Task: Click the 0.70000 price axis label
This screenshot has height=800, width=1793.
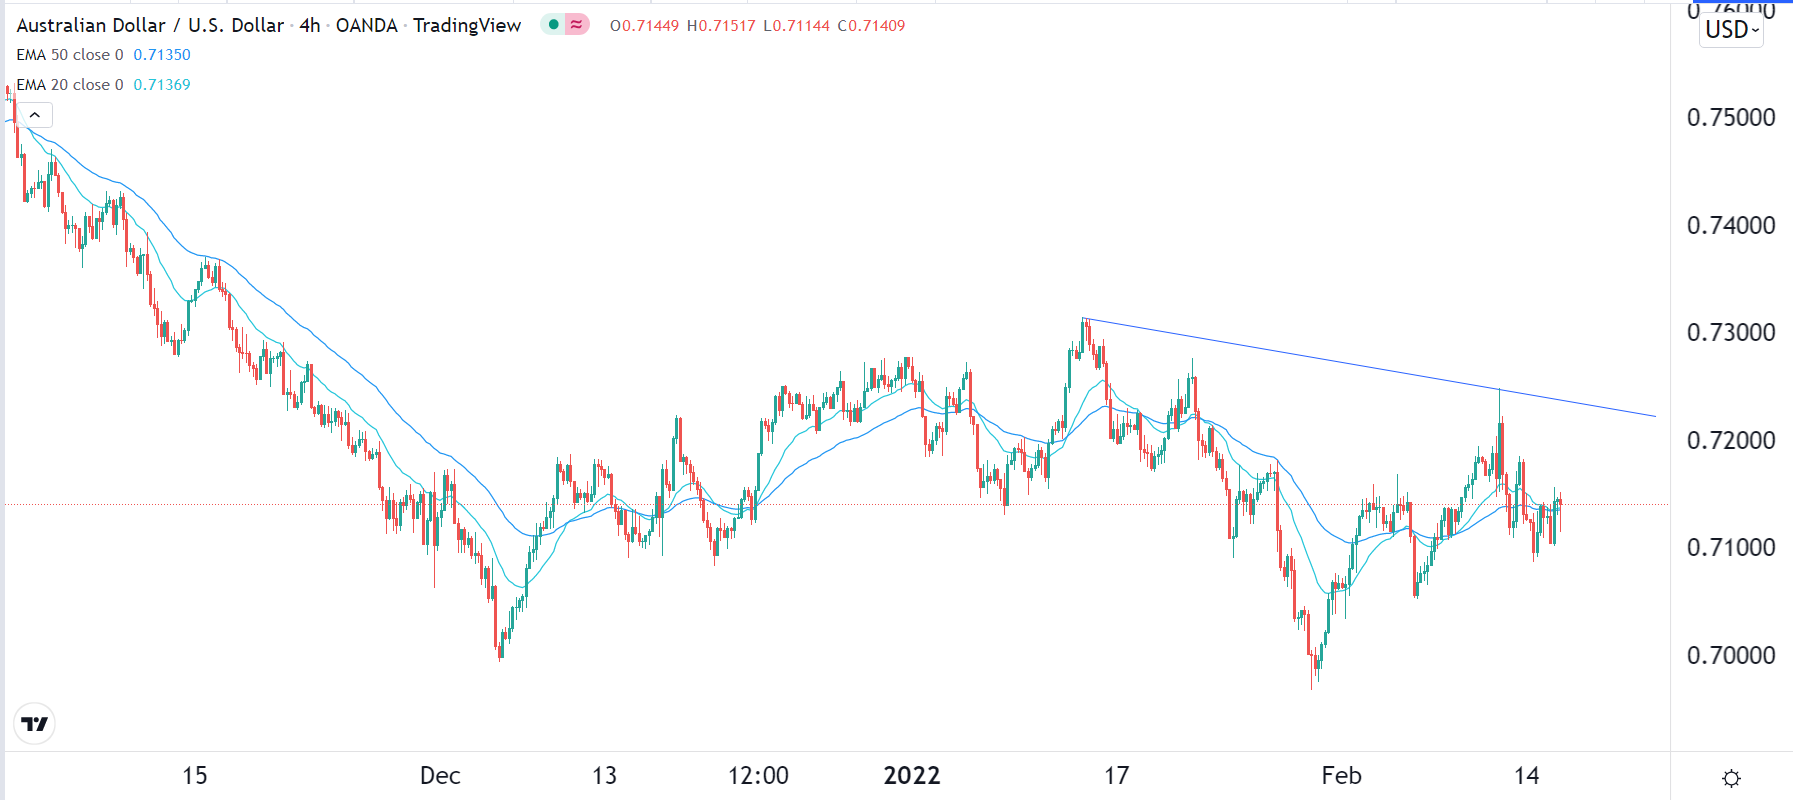Action: pos(1731,656)
